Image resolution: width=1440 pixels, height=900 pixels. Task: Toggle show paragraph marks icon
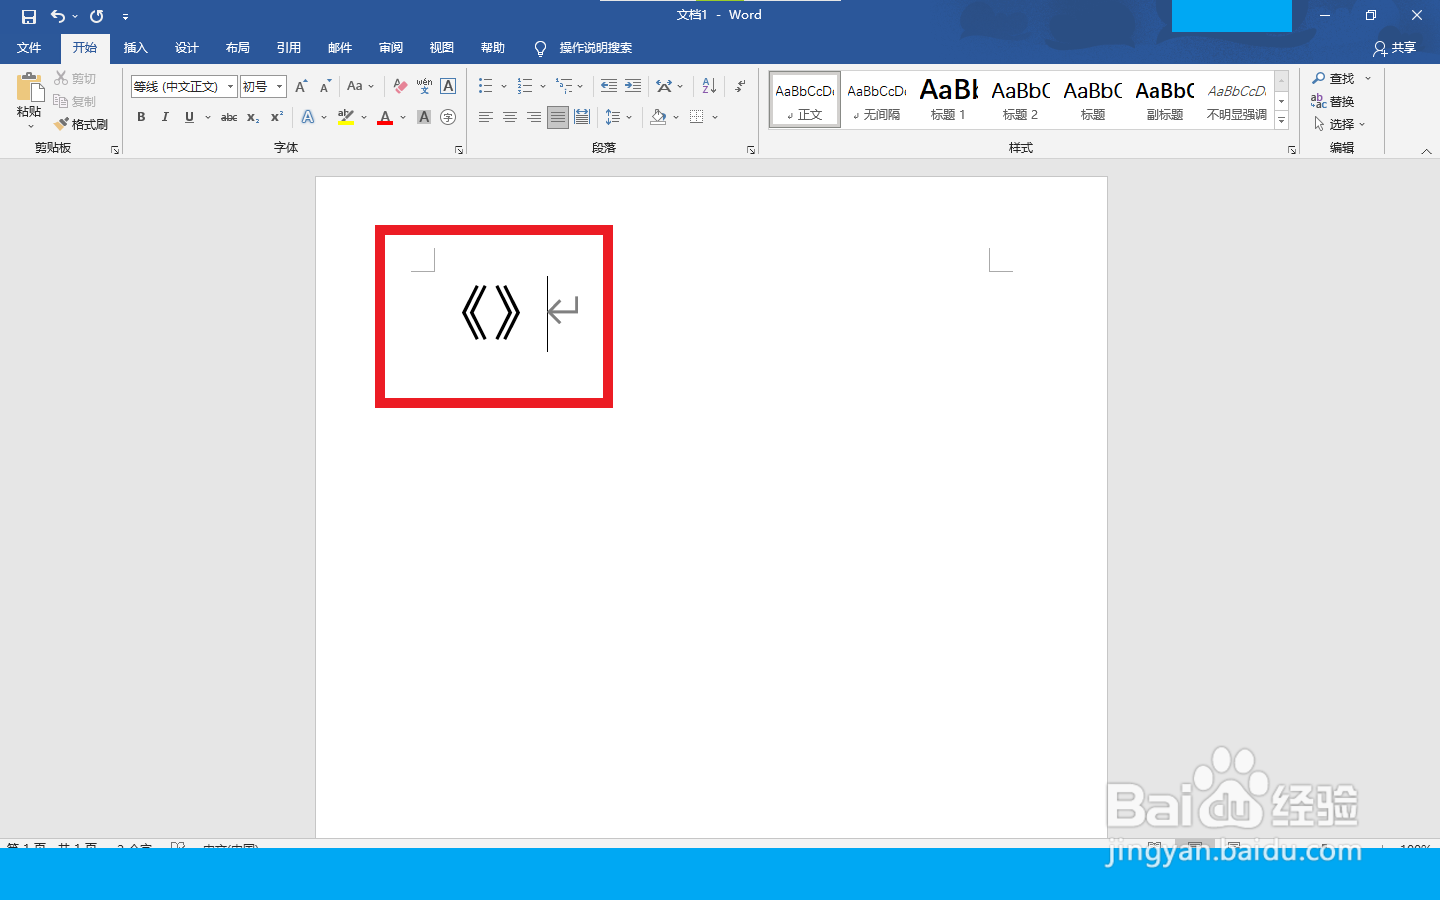click(x=740, y=86)
